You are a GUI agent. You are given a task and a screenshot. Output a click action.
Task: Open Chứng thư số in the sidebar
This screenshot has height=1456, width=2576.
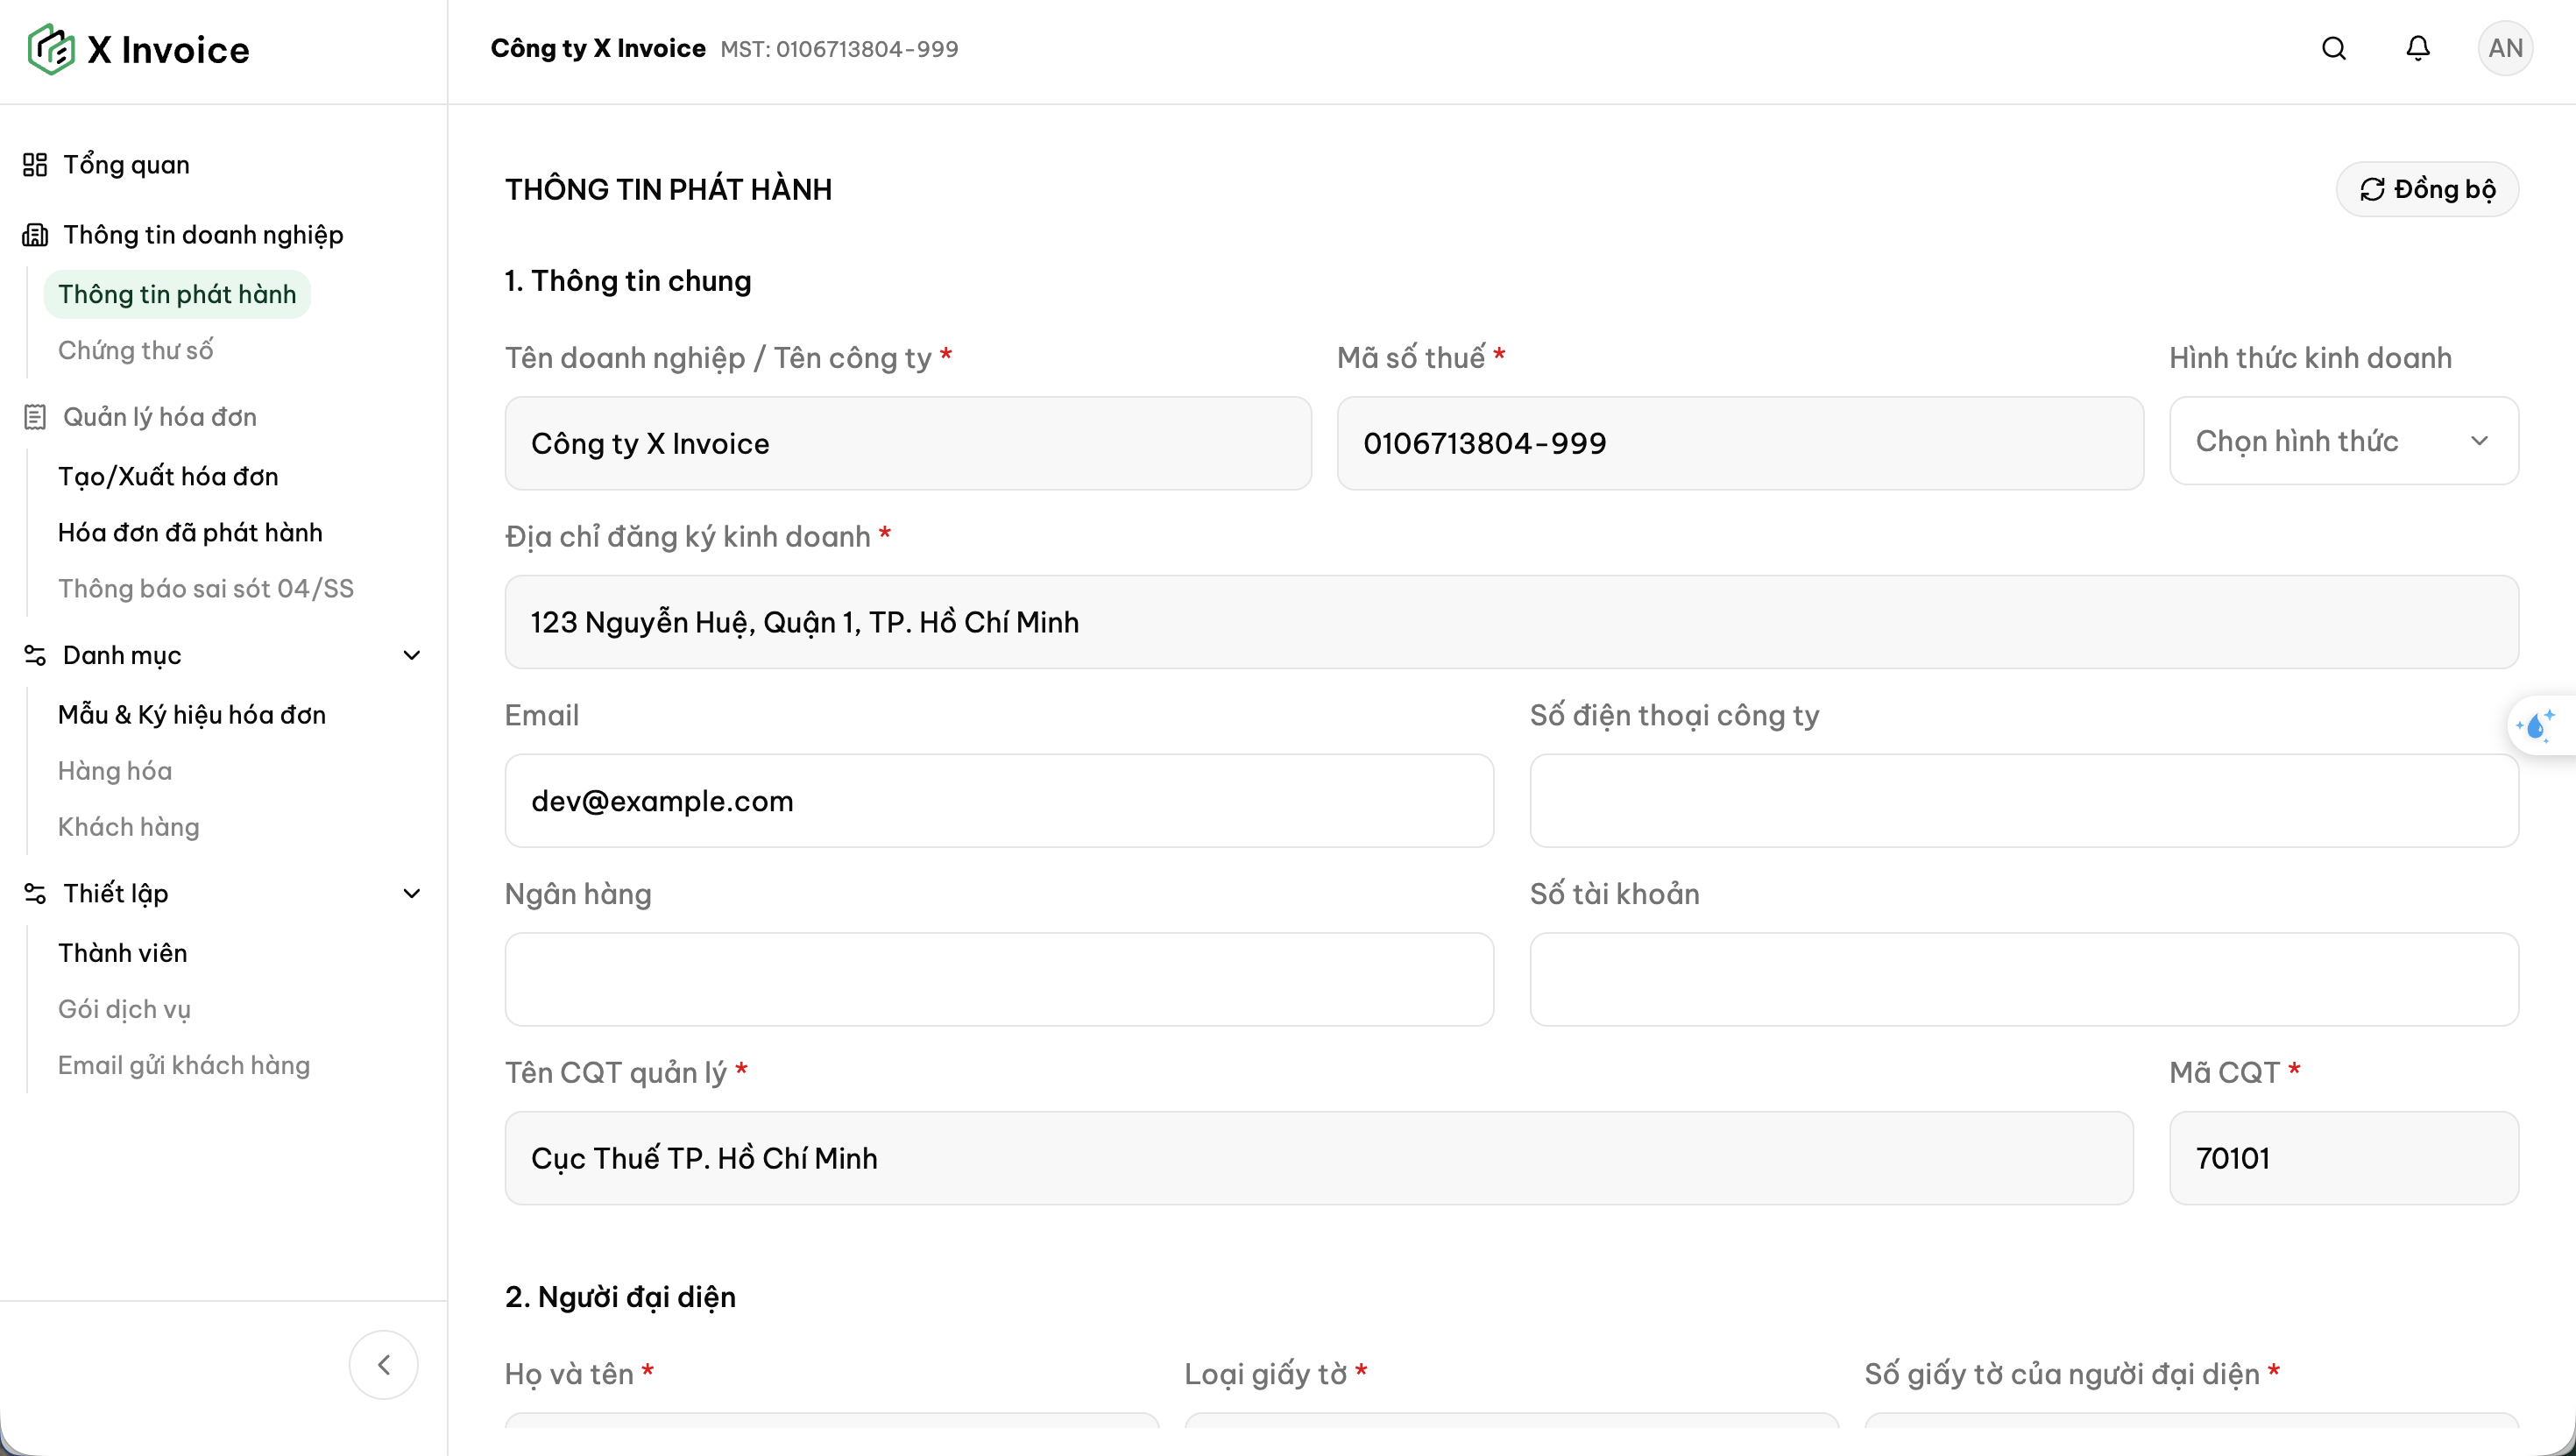136,350
